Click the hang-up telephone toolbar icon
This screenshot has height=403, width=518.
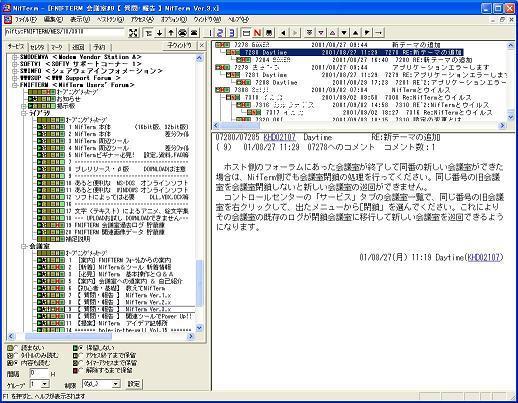[194, 33]
